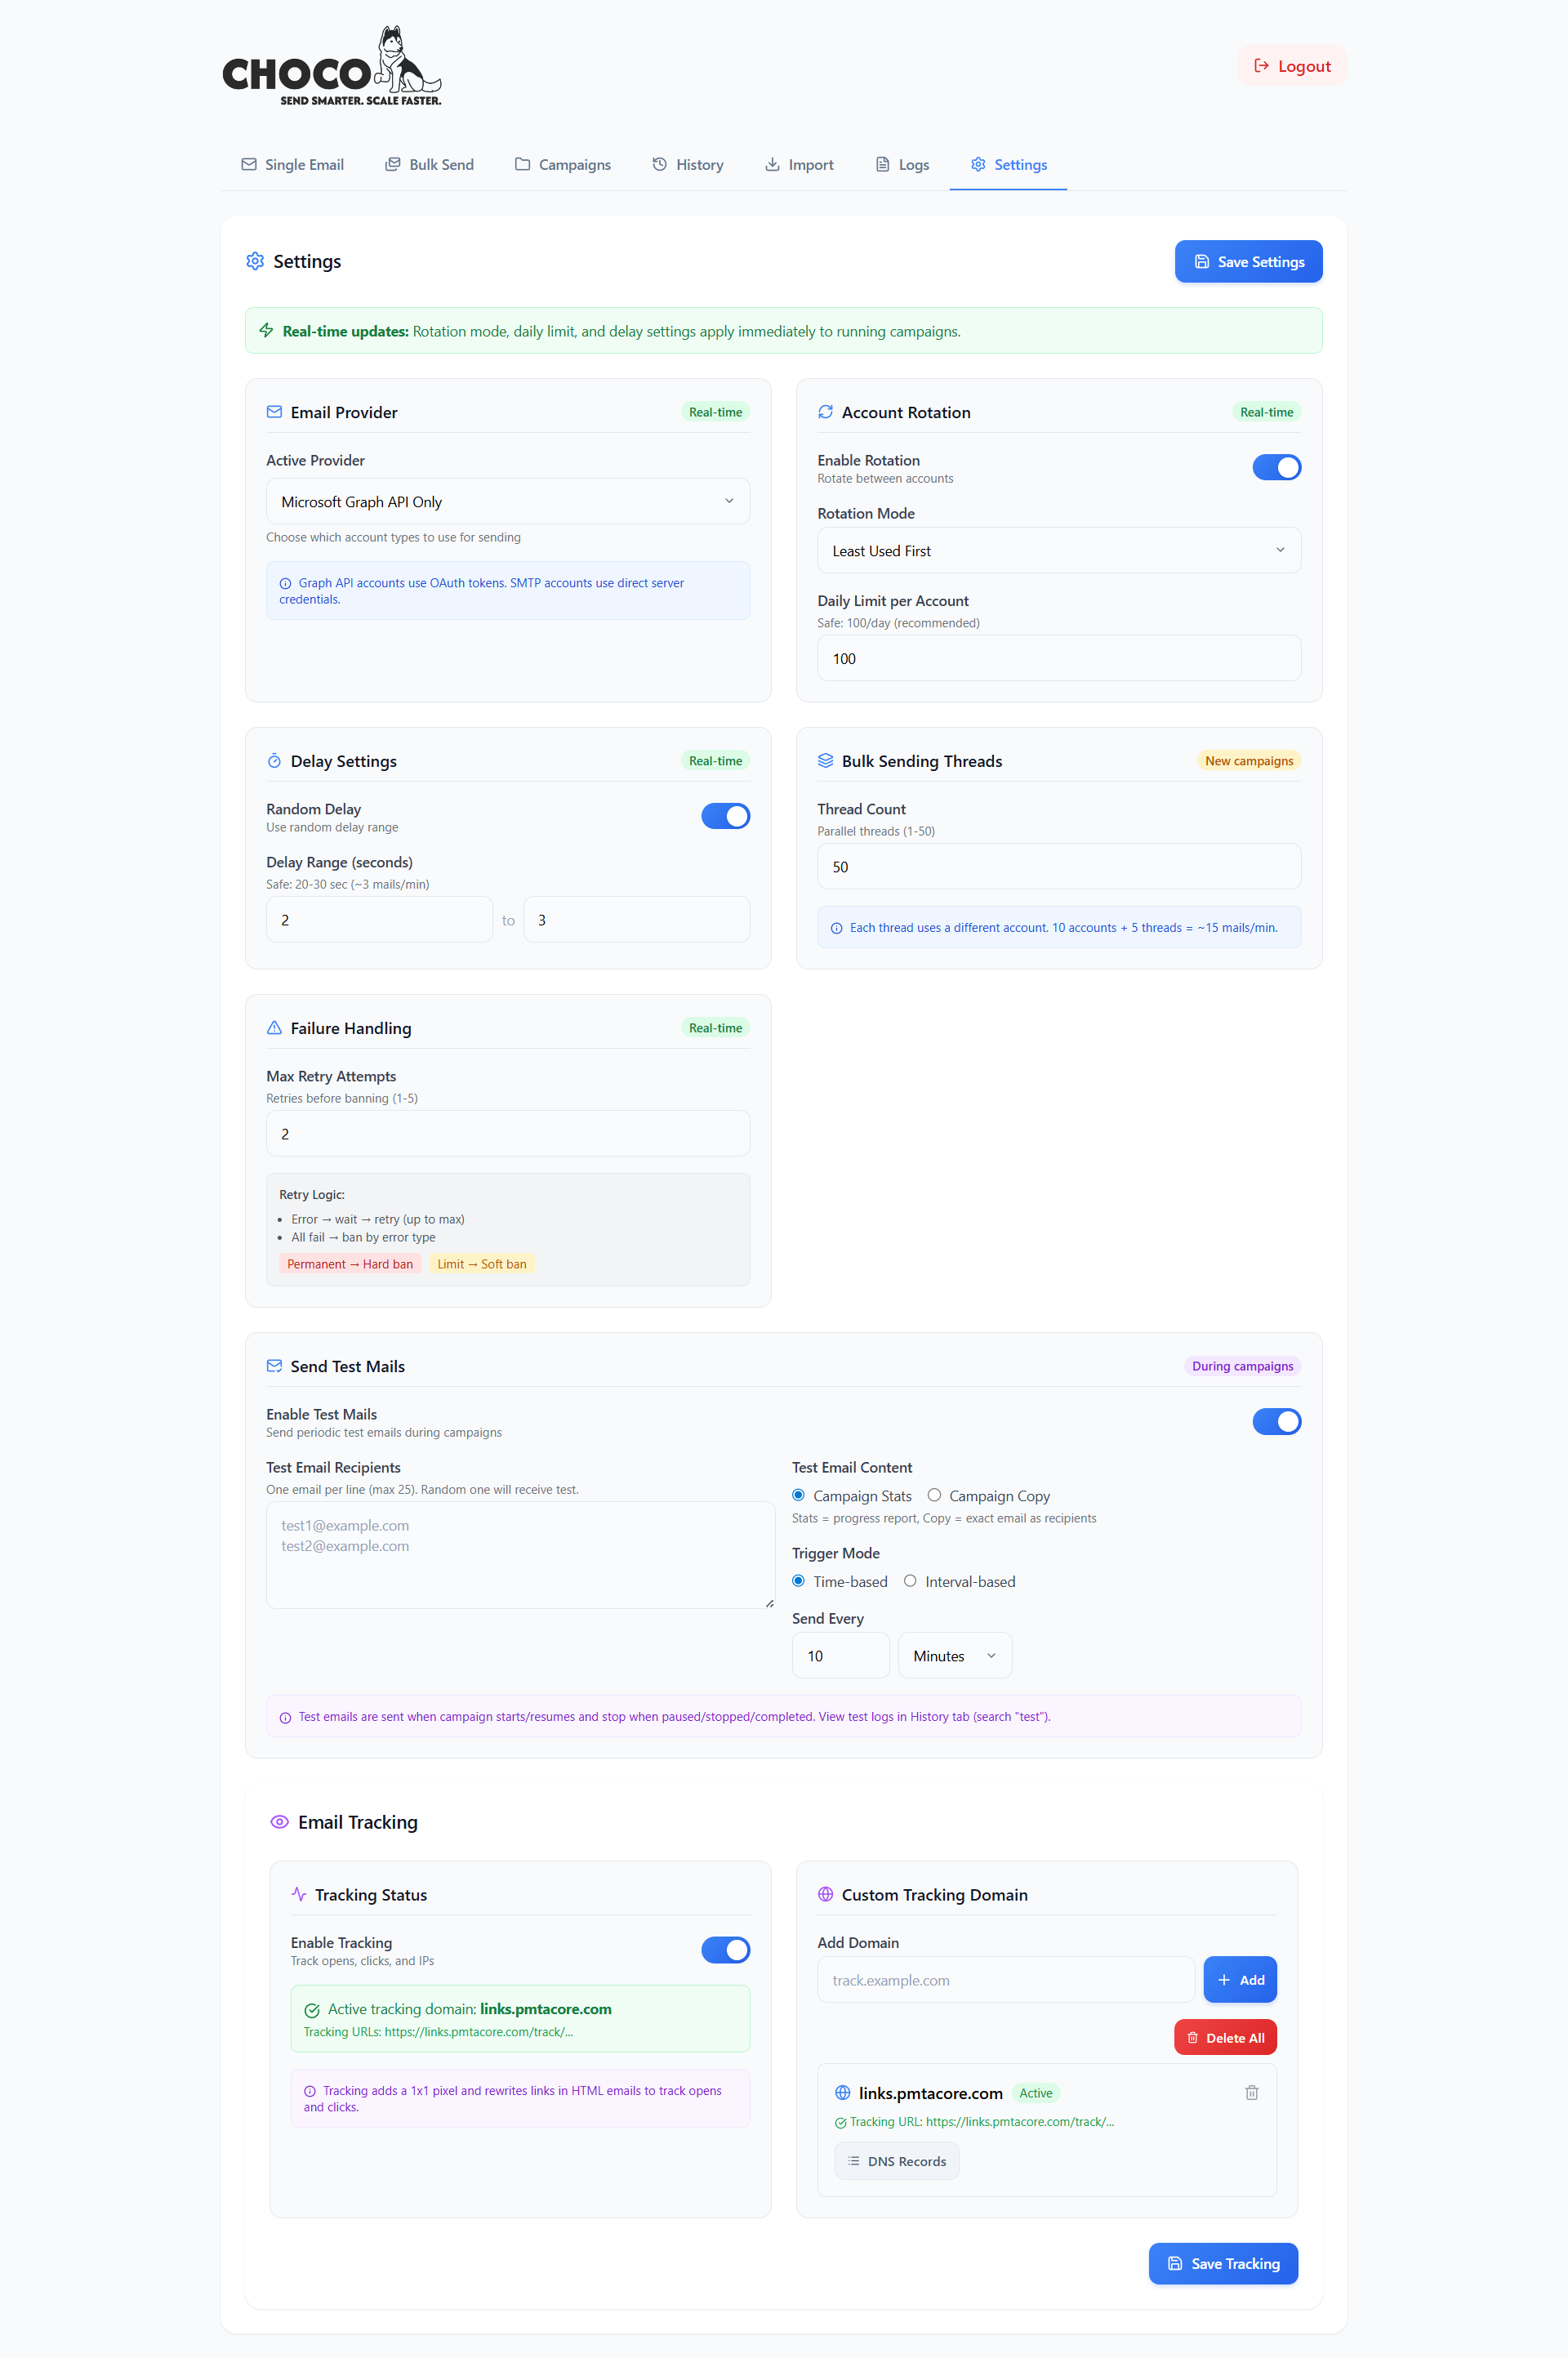This screenshot has height=2358, width=1568.
Task: Open the Bulk Send tab
Action: pyautogui.click(x=430, y=165)
